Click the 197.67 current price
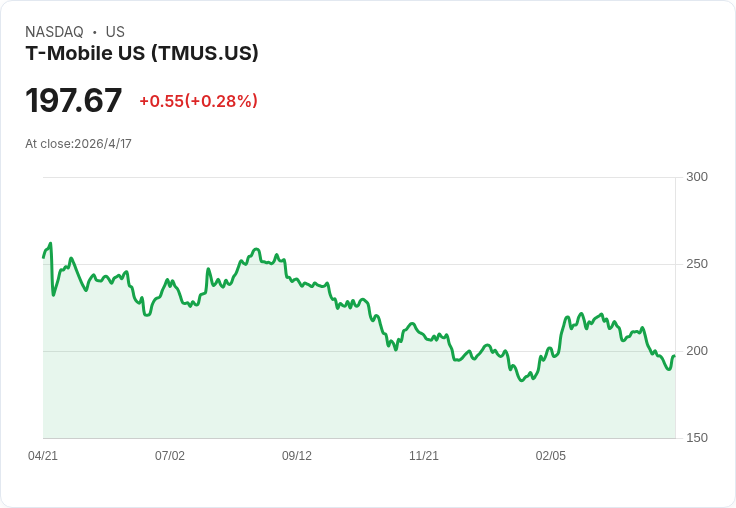This screenshot has width=736, height=508. click(x=74, y=100)
